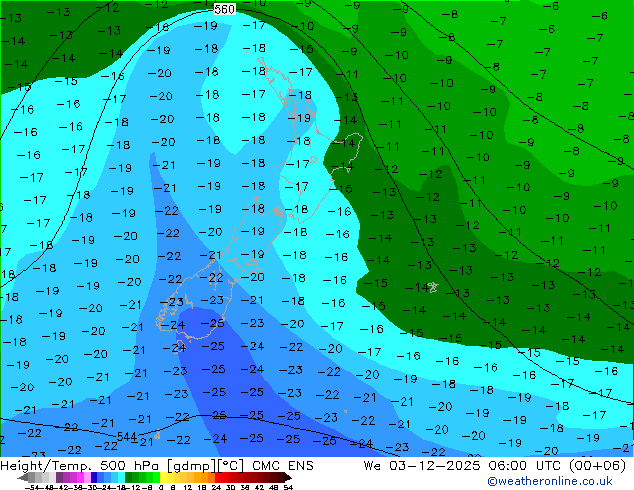Click the dark maroon right arrow end of legend

288,477
